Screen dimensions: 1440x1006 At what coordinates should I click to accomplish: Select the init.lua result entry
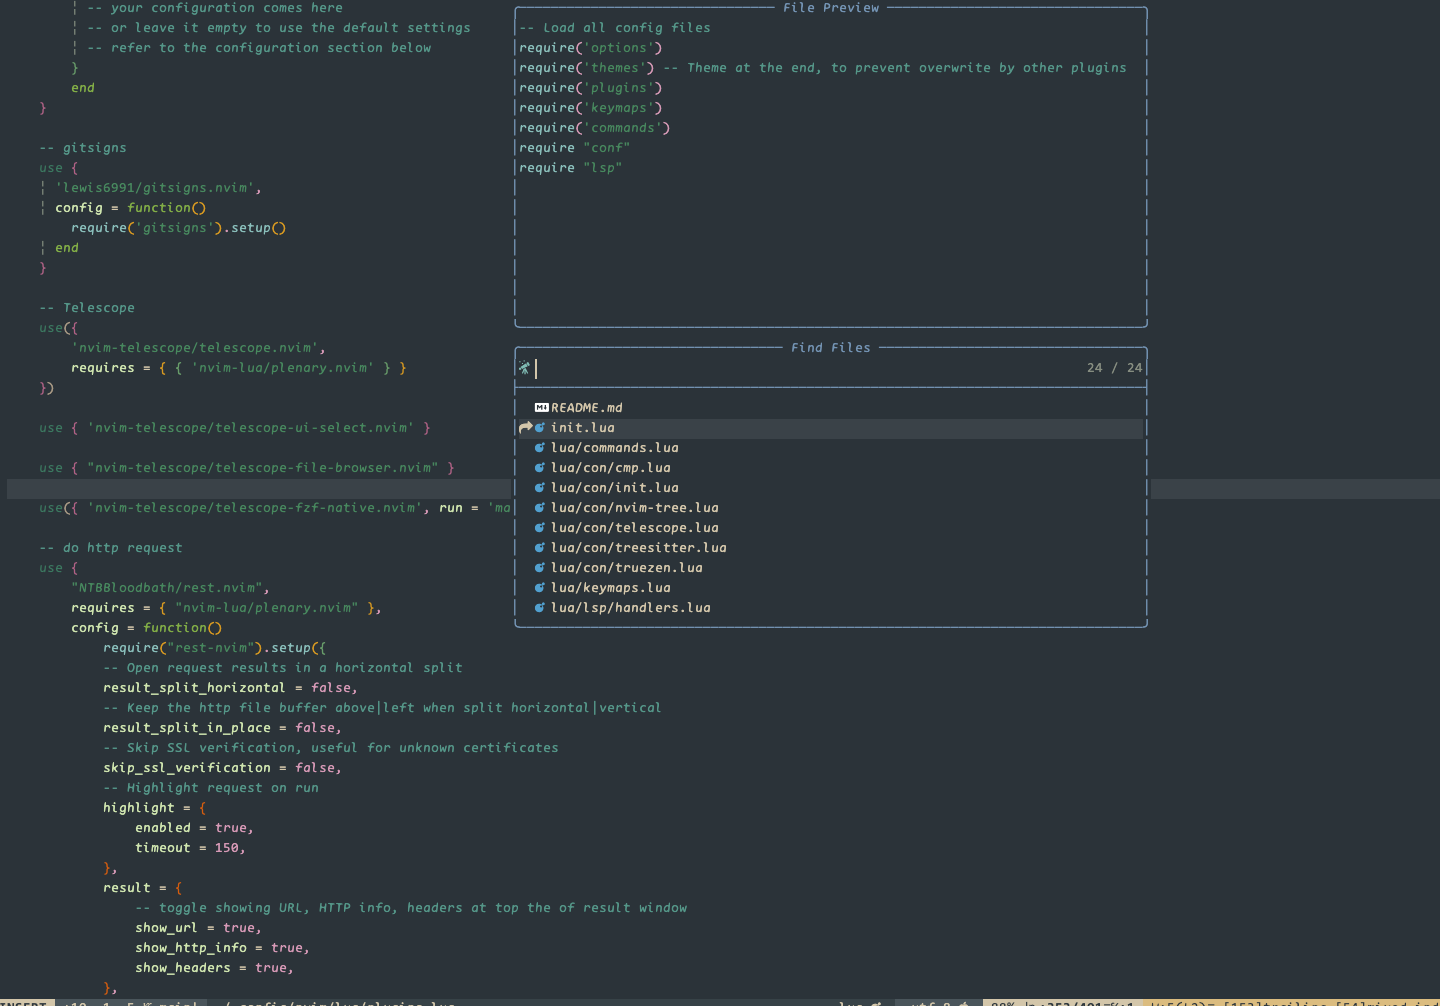pos(830,428)
